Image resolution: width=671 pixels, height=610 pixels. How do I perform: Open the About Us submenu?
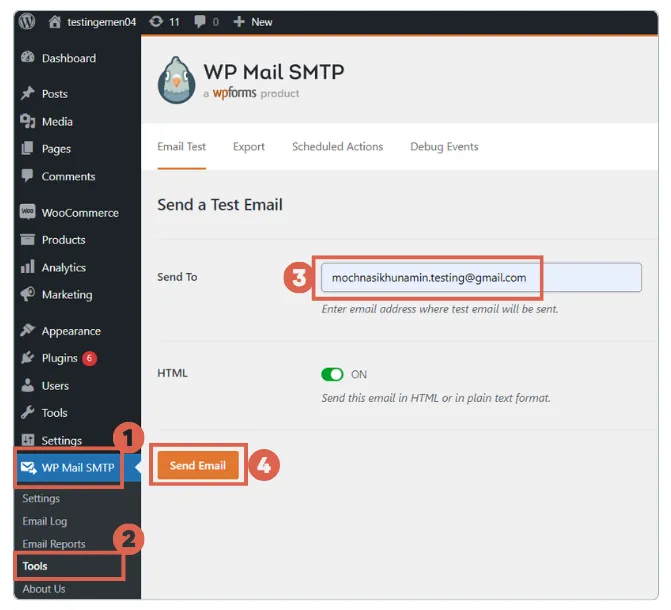(x=44, y=589)
